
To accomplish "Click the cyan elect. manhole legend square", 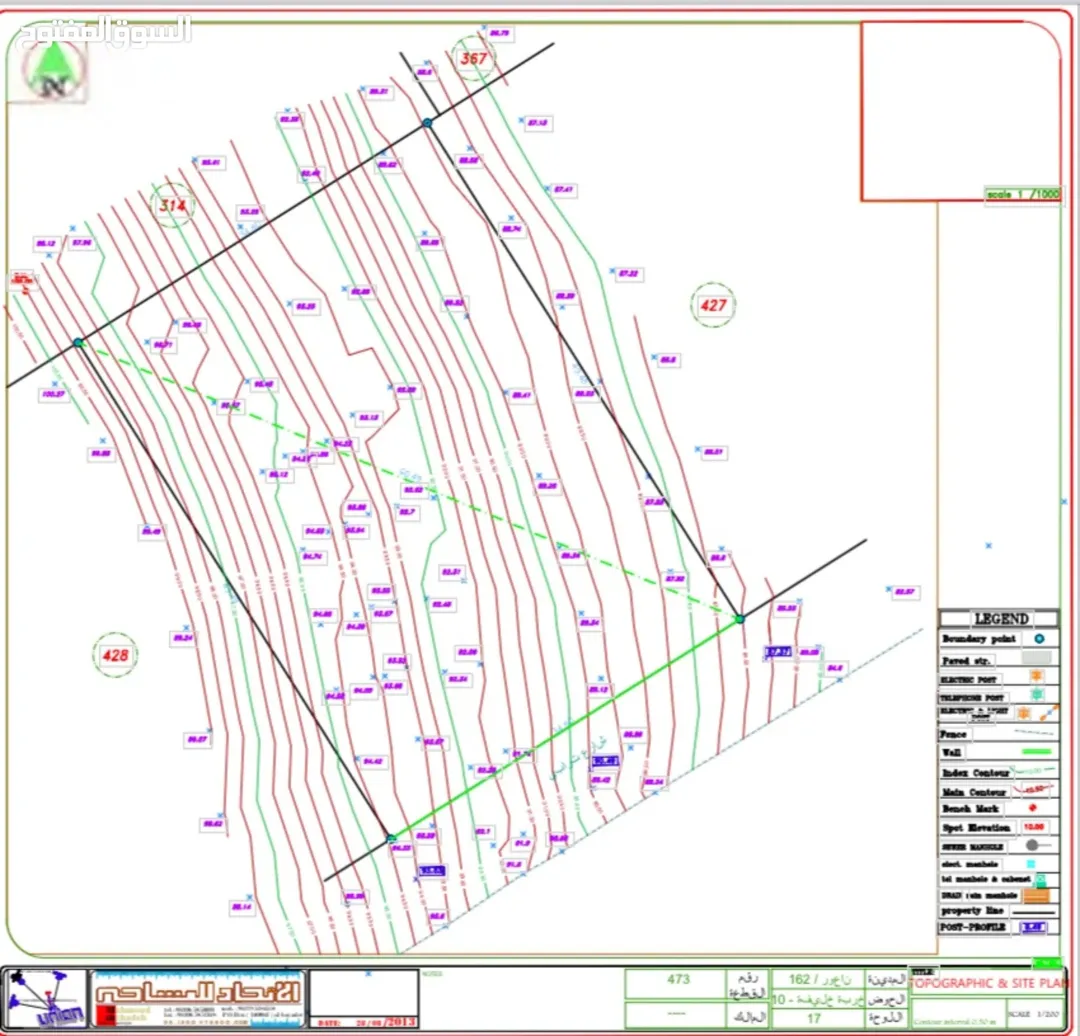I will pyautogui.click(x=1031, y=864).
